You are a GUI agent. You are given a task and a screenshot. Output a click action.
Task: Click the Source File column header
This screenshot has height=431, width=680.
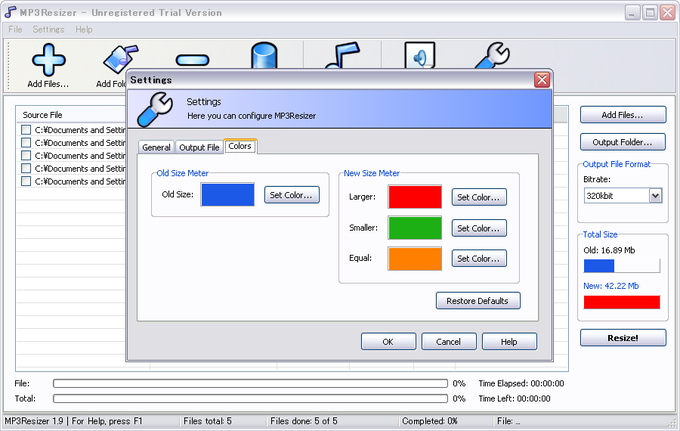pos(72,115)
